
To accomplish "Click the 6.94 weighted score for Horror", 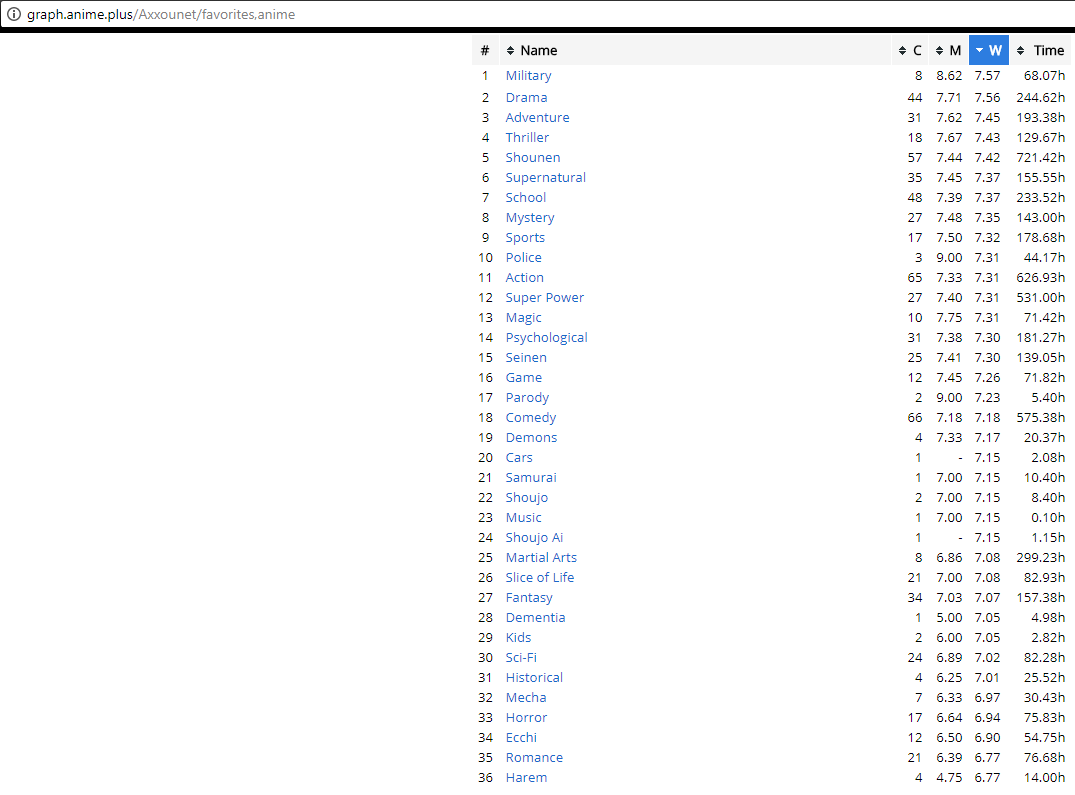I will pyautogui.click(x=987, y=718).
